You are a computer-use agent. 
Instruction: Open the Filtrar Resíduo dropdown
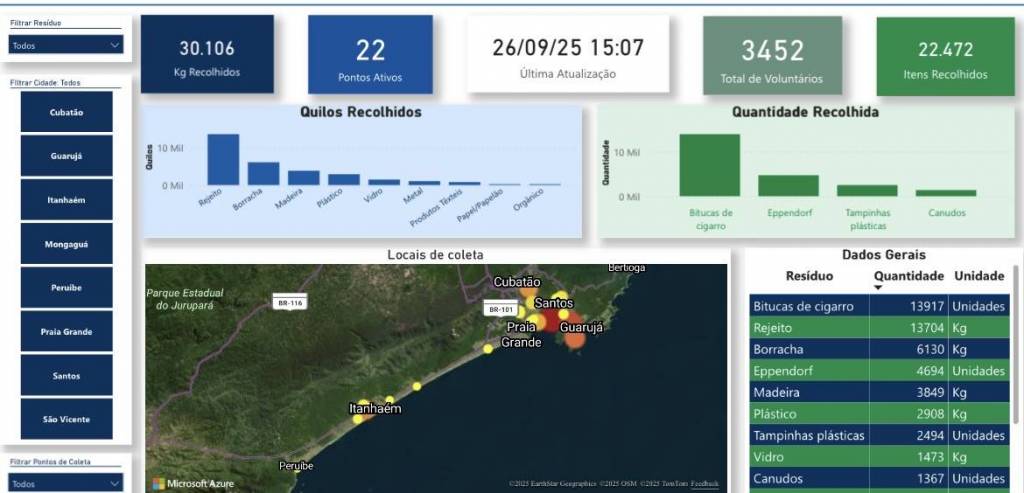66,45
